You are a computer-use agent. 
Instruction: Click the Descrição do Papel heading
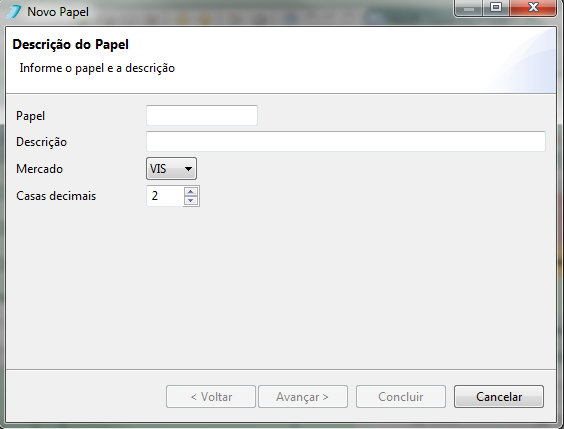70,45
